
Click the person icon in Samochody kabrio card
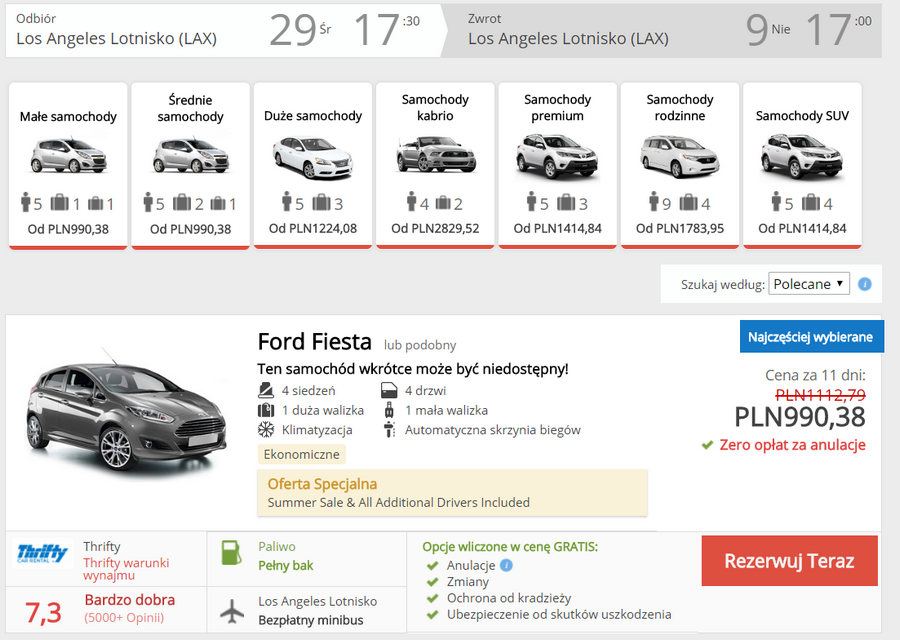(411, 201)
